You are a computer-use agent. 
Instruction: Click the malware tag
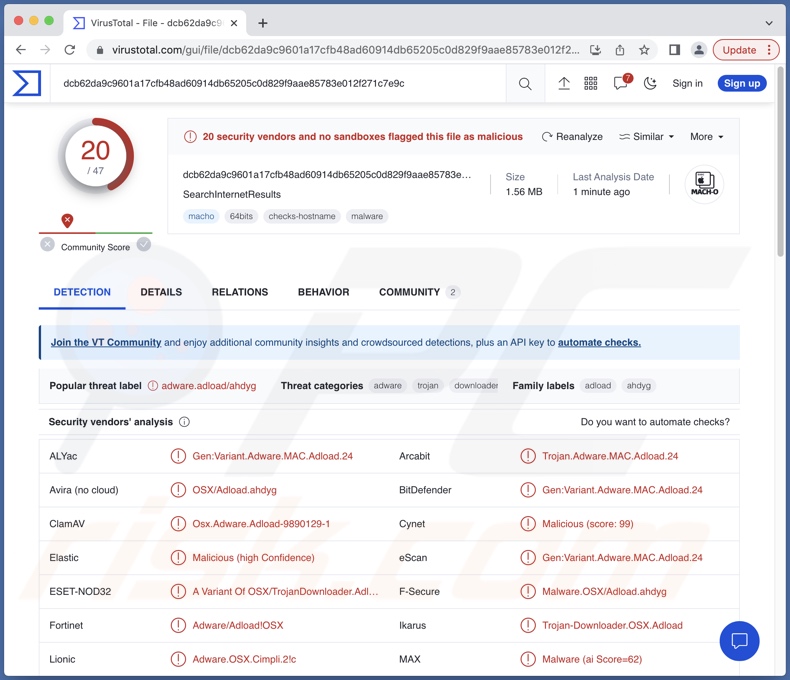coord(367,216)
